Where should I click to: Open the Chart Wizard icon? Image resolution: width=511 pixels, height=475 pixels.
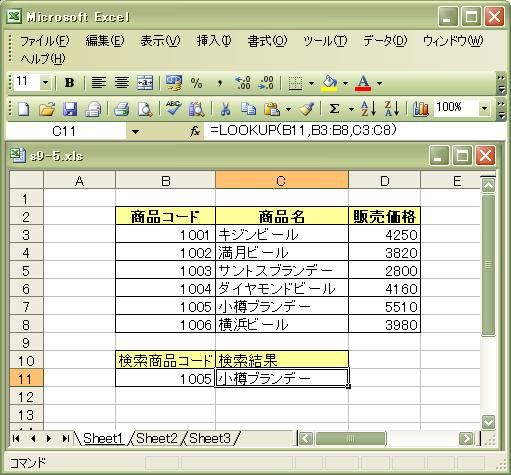coord(421,109)
